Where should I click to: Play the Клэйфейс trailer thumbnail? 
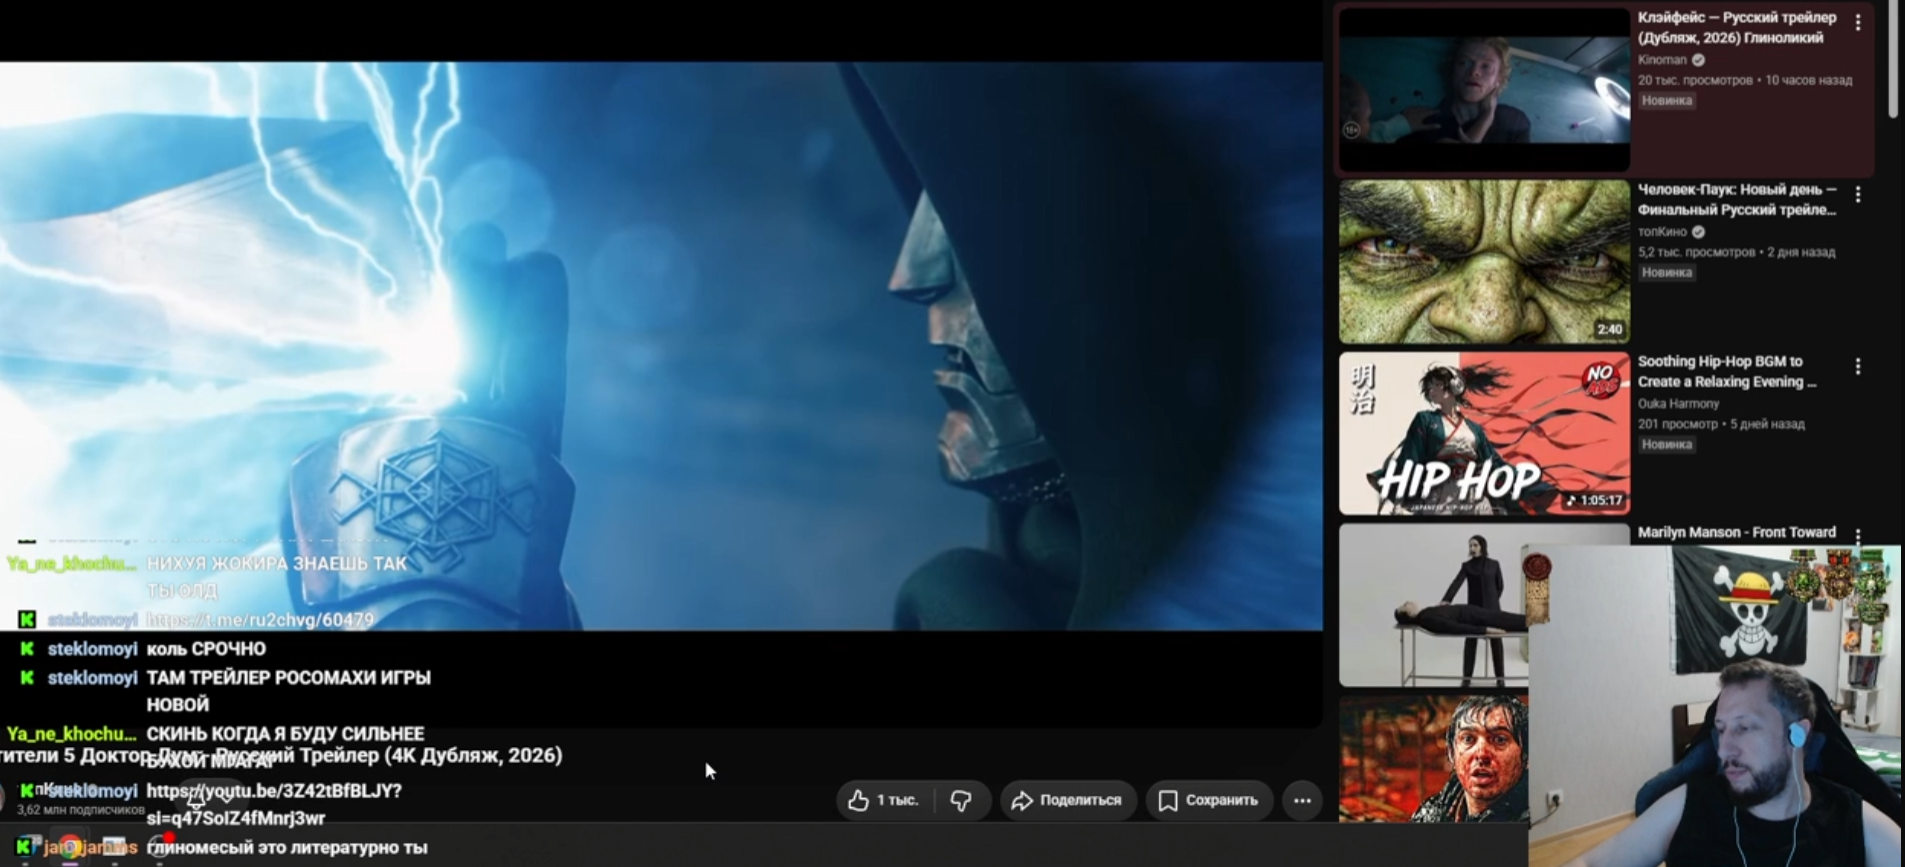(1484, 89)
